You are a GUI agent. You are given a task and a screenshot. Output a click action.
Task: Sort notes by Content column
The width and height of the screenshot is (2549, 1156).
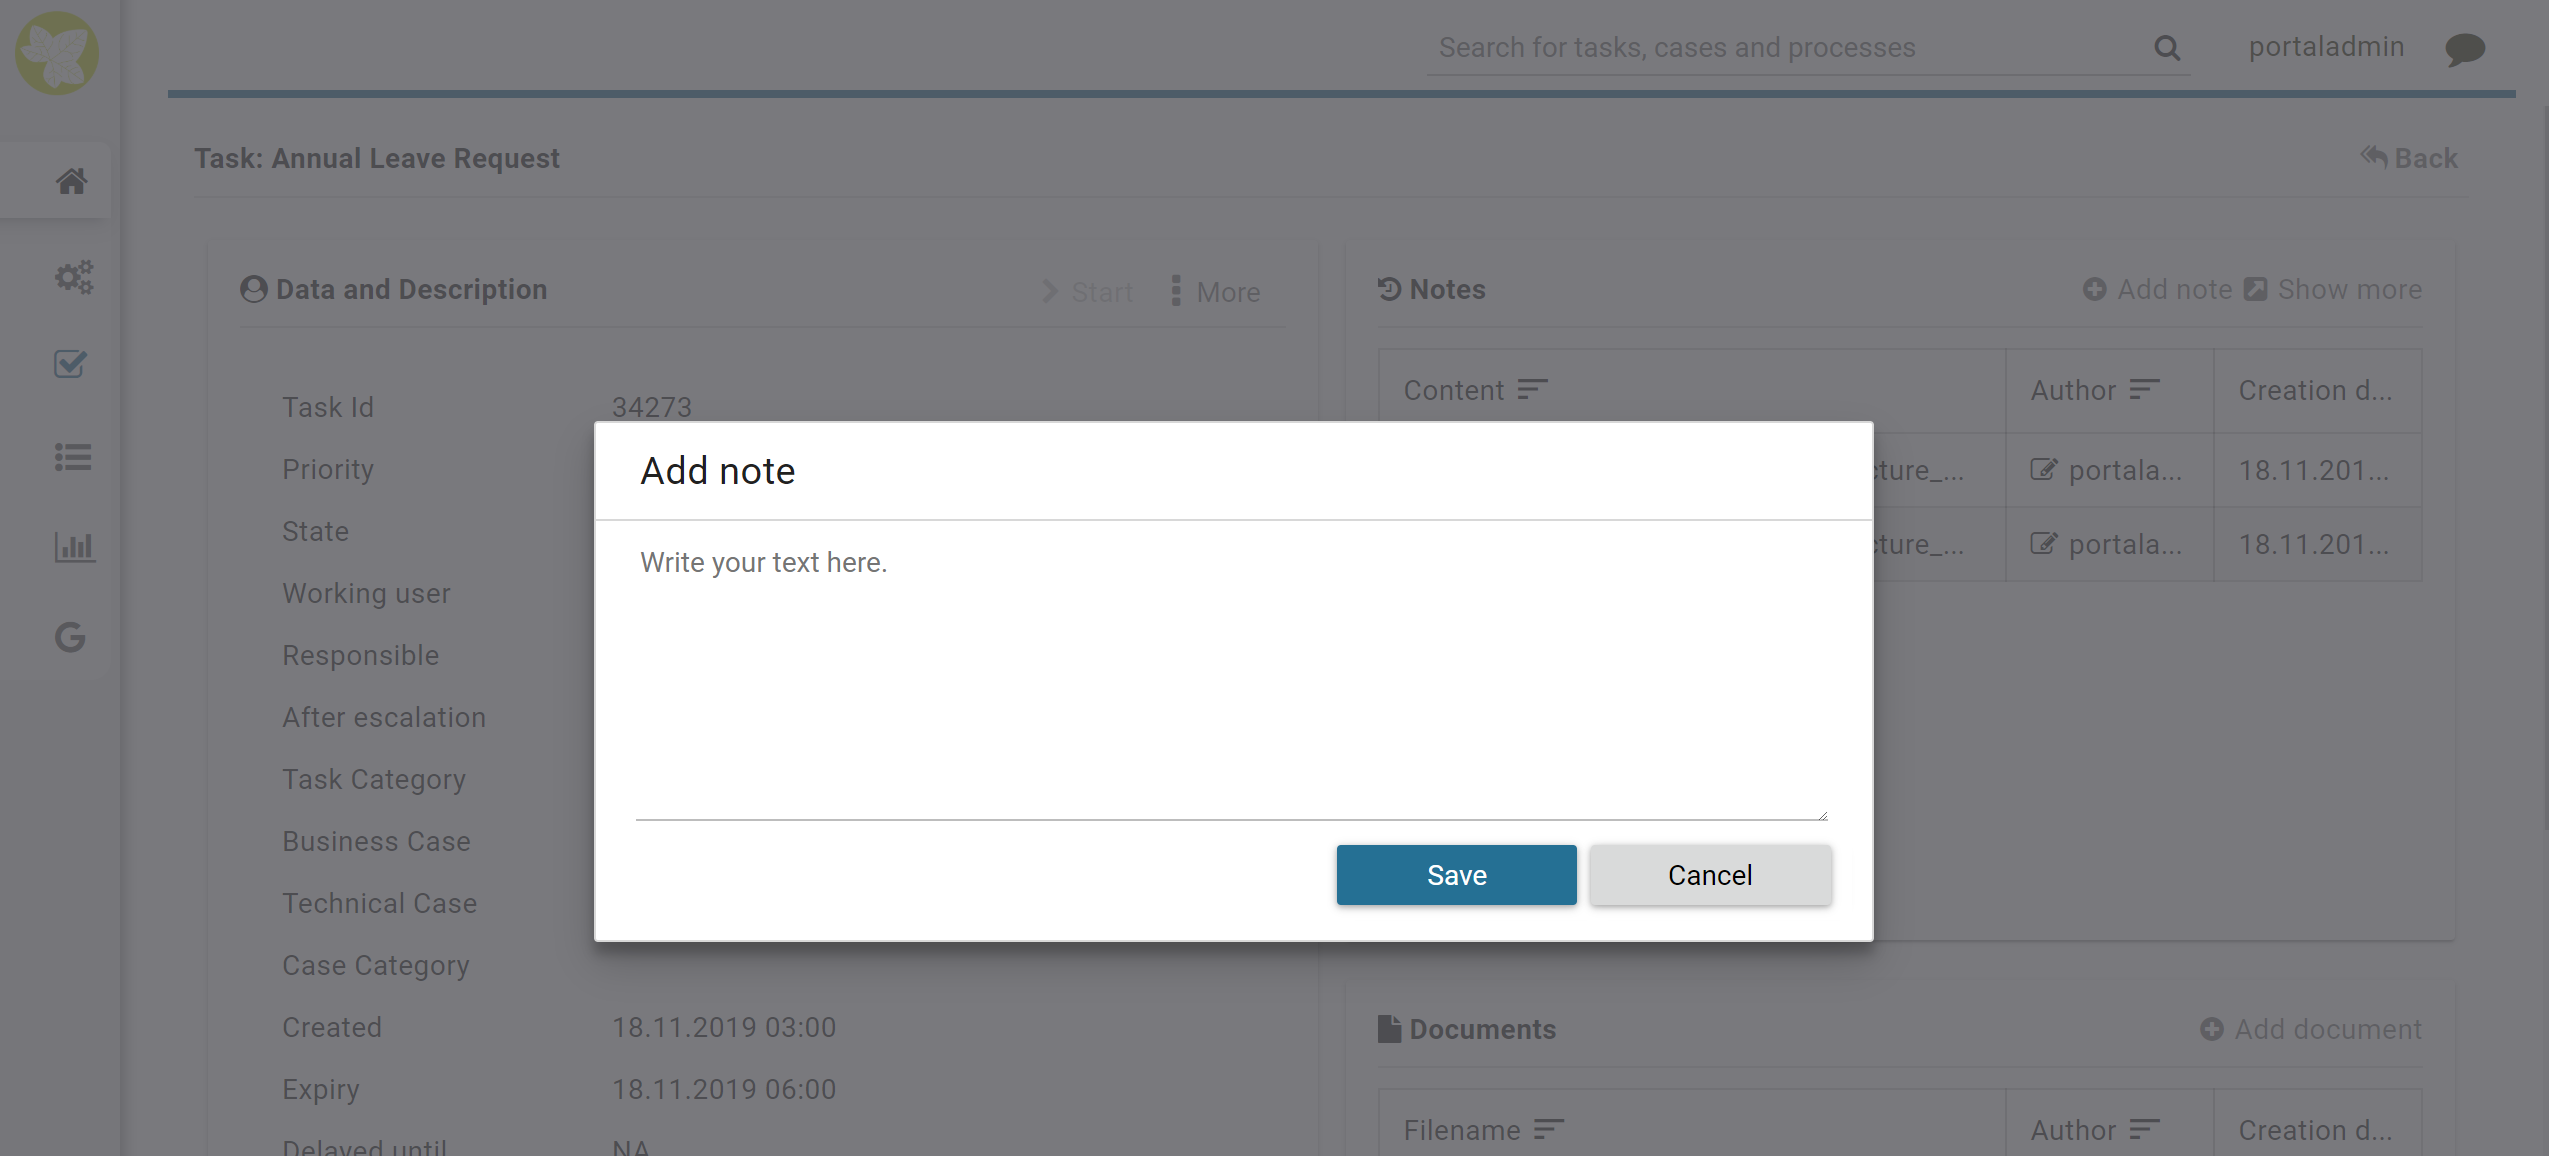click(x=1532, y=389)
